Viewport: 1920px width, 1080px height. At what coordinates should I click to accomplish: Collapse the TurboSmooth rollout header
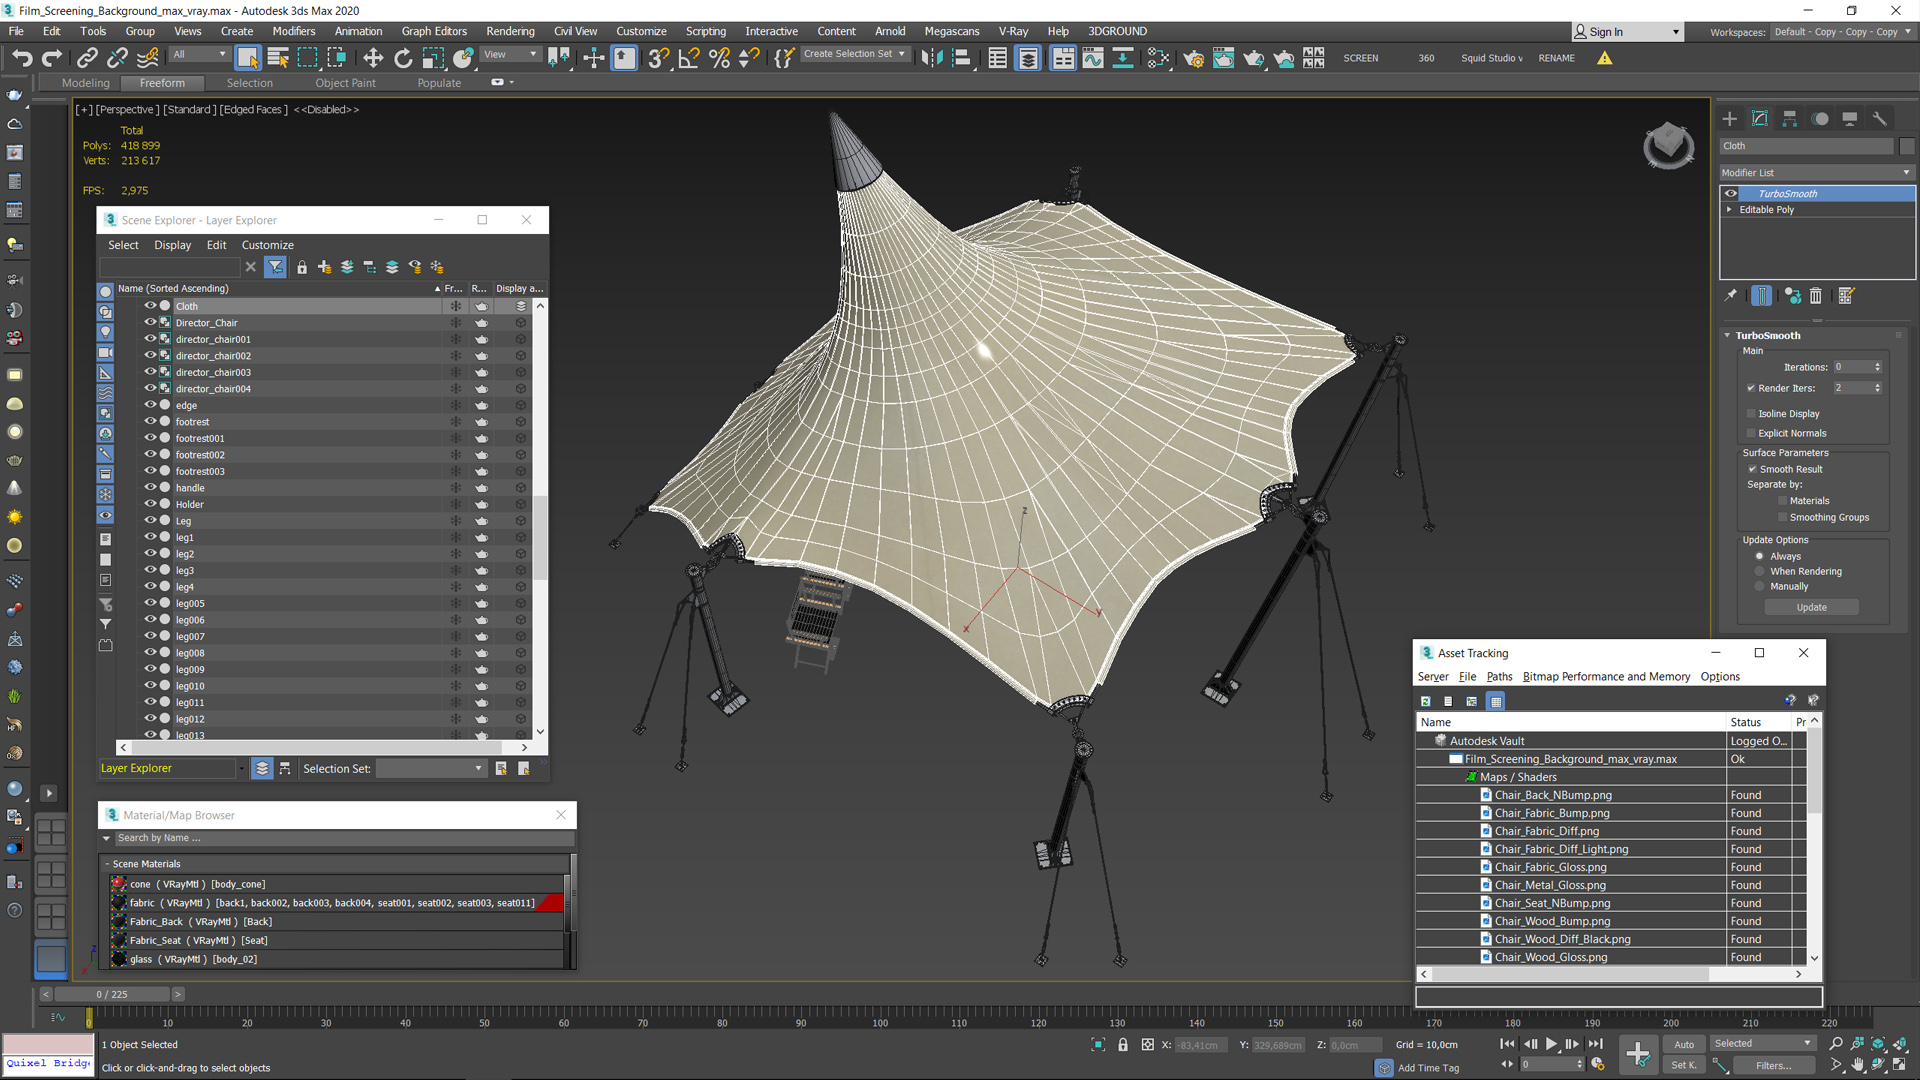[x=1767, y=336]
